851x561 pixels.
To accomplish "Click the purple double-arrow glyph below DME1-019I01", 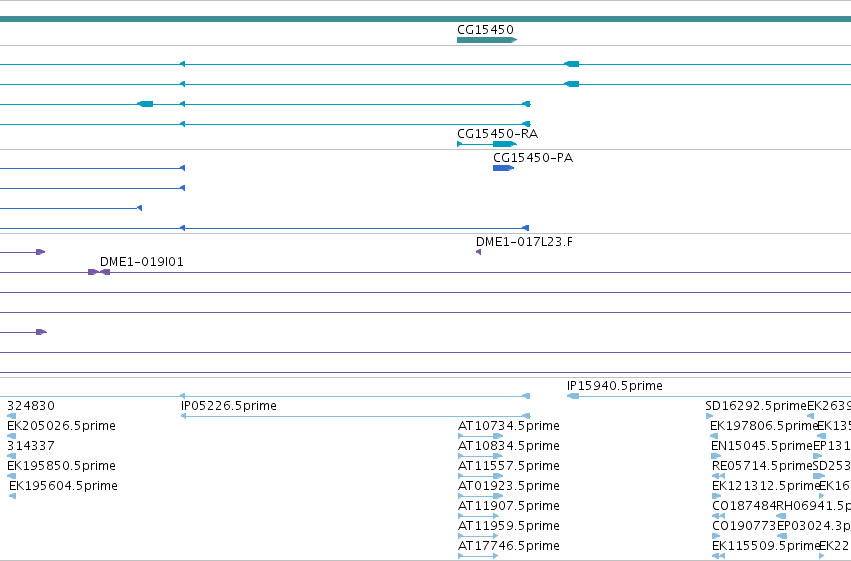I will pos(99,272).
